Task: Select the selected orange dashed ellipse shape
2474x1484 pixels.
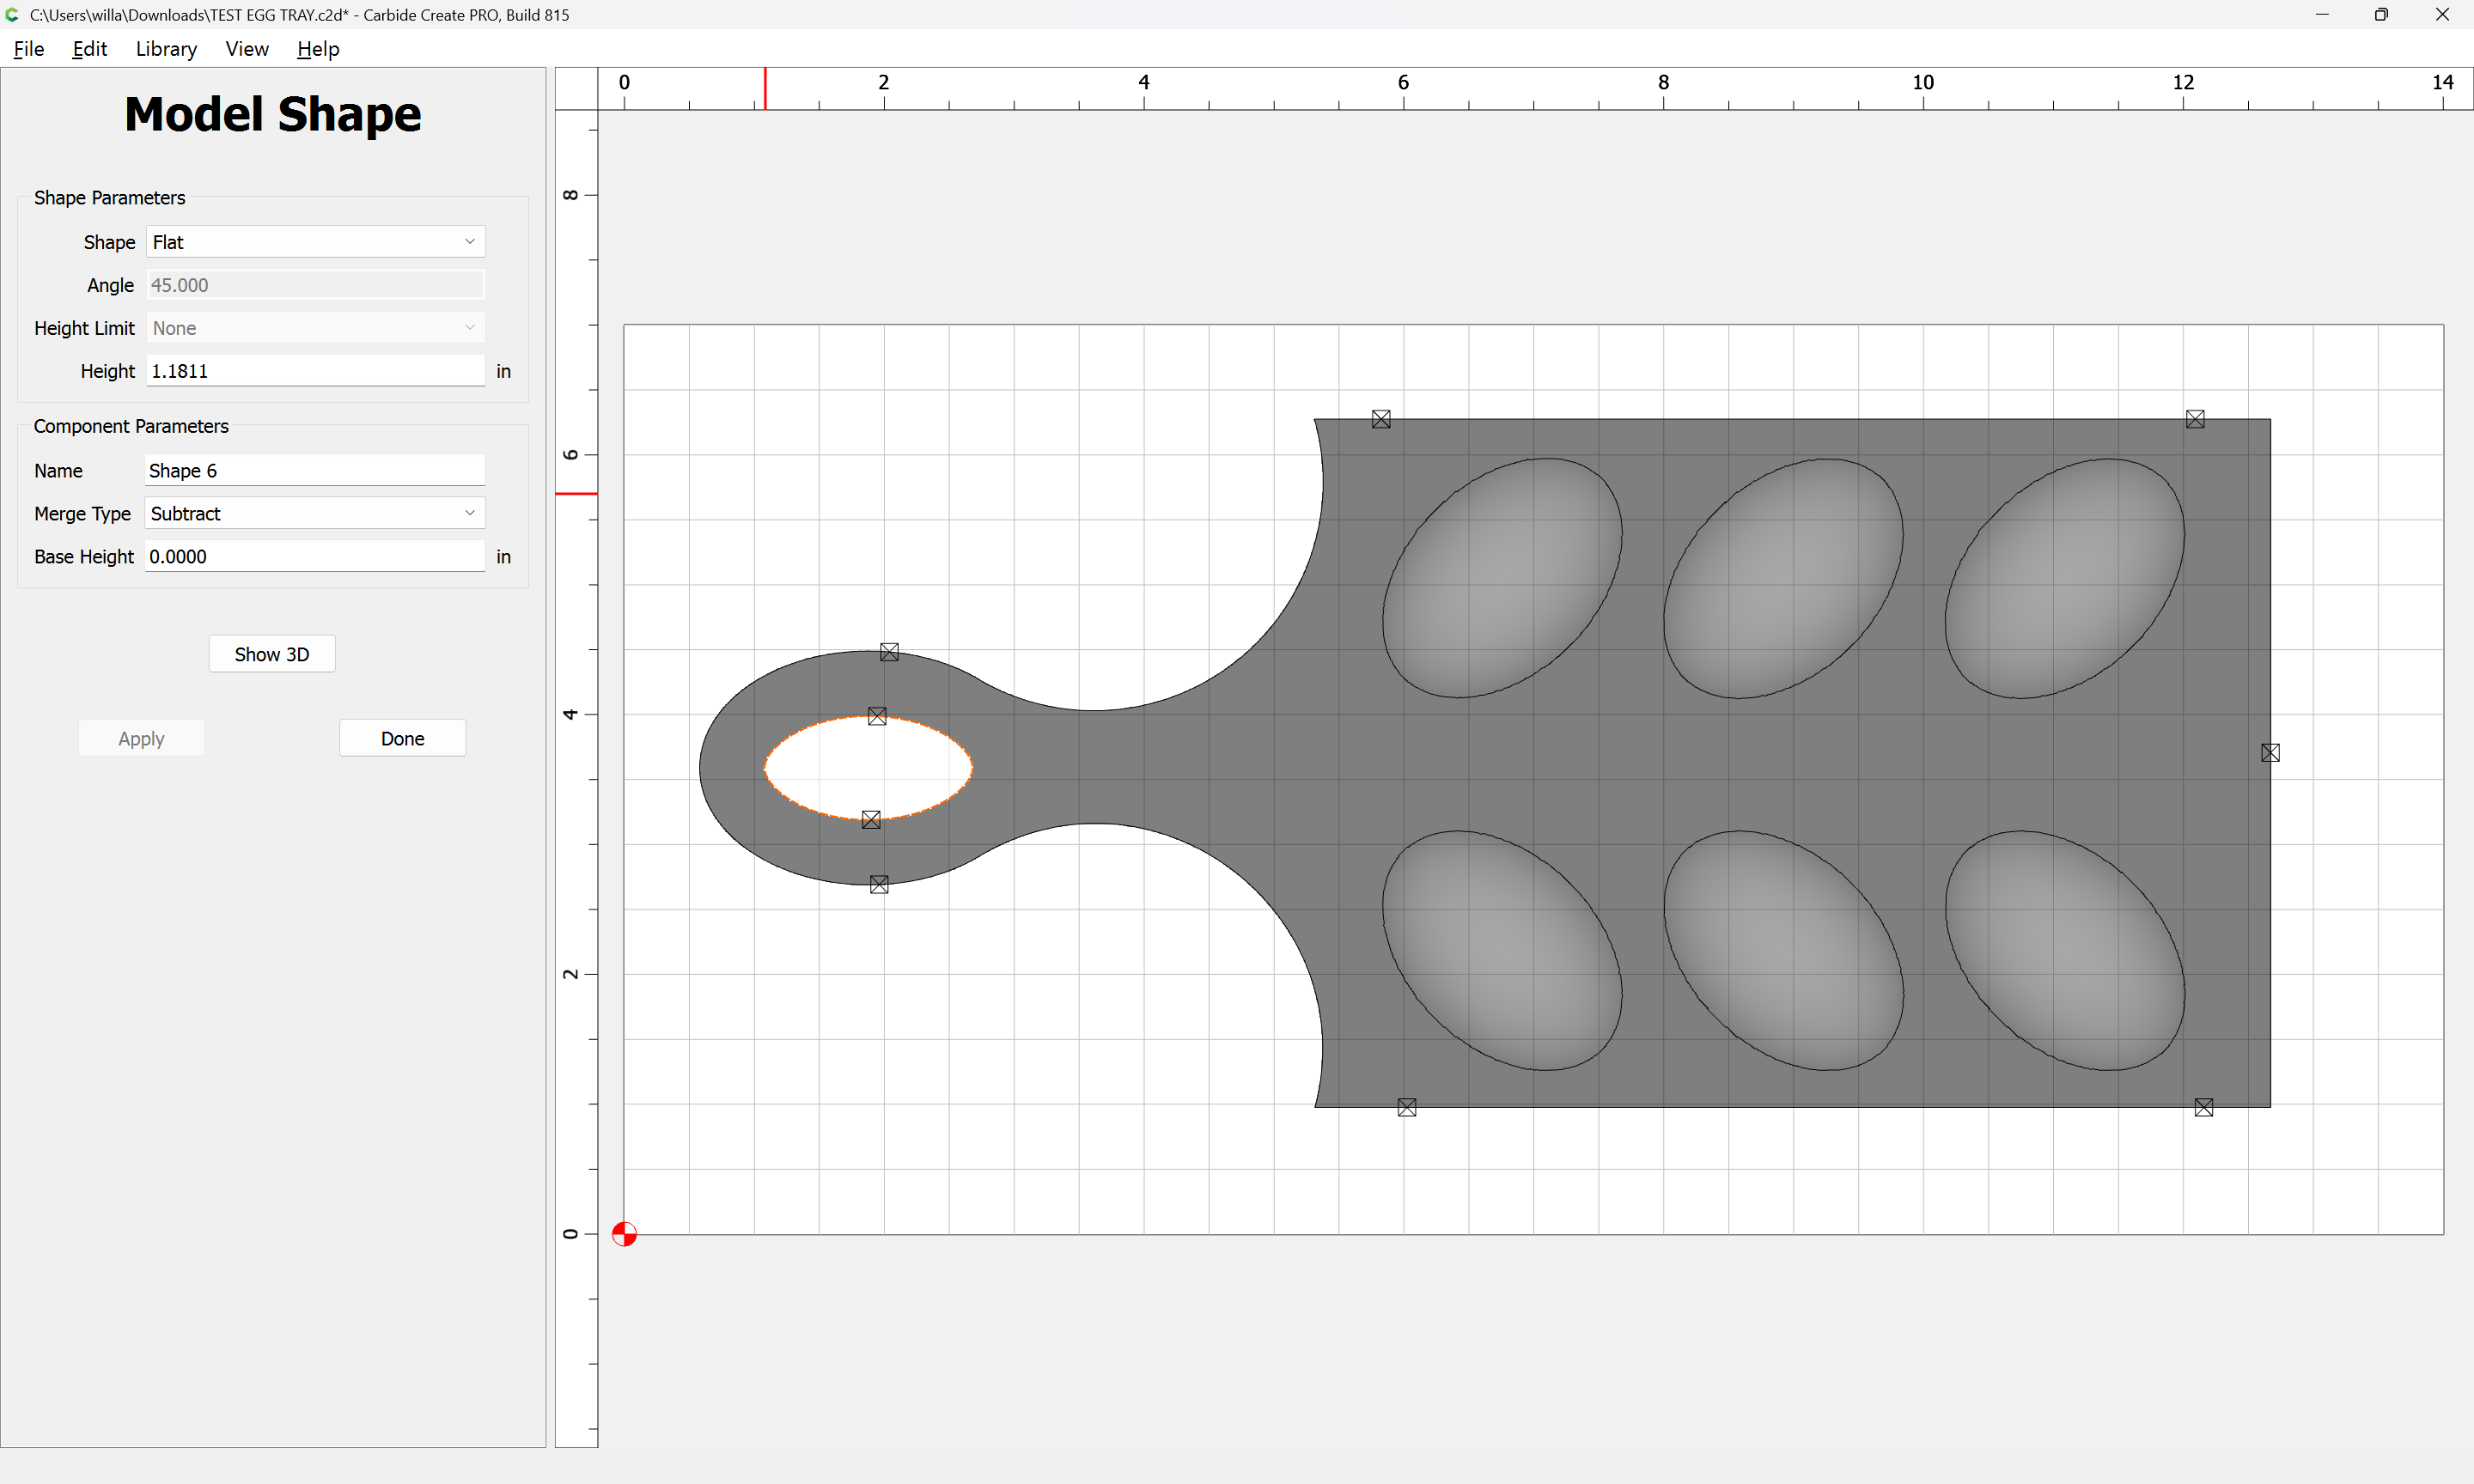Action: point(868,768)
